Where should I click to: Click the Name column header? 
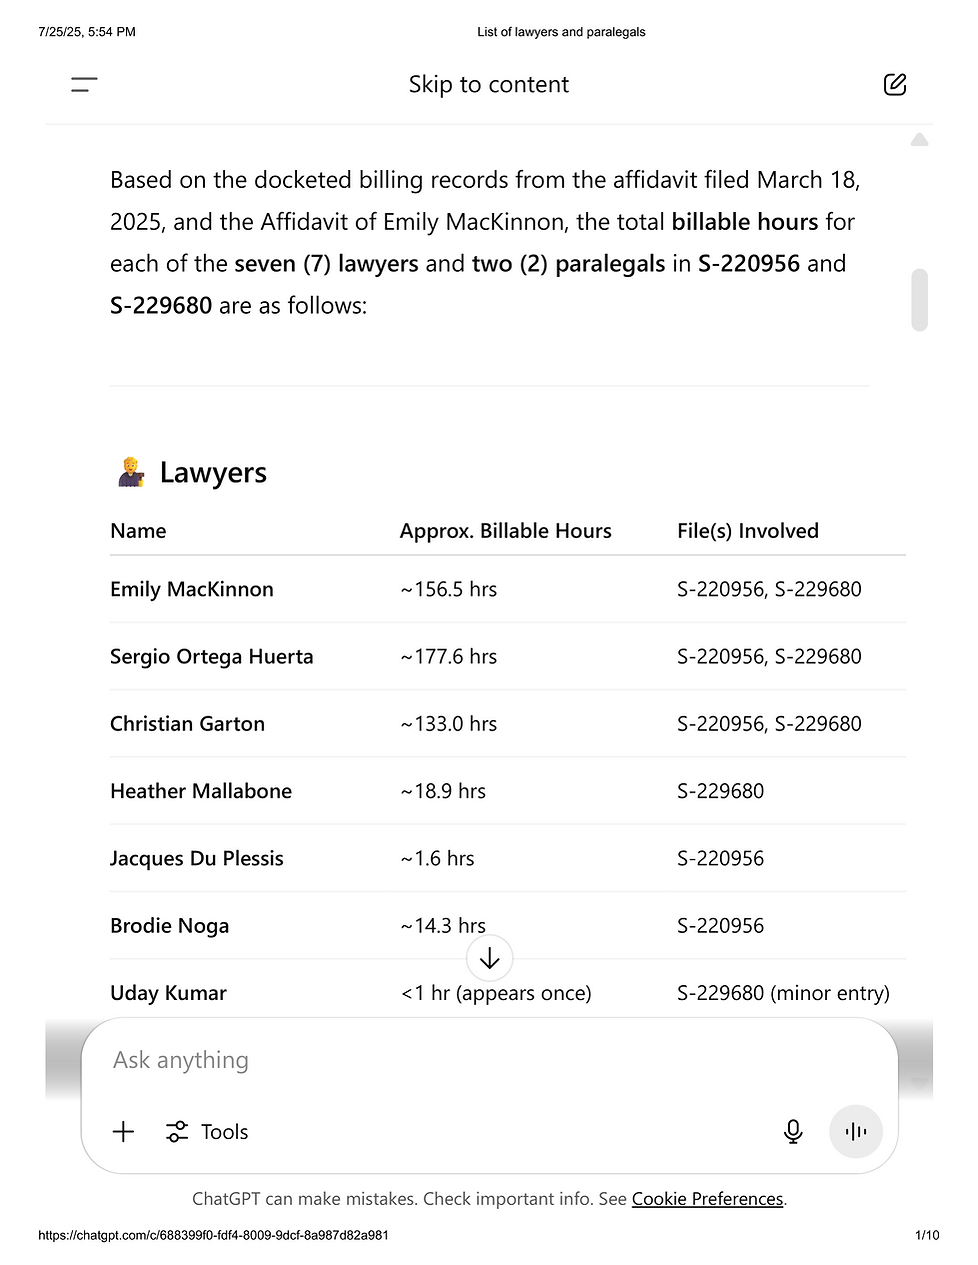[138, 531]
